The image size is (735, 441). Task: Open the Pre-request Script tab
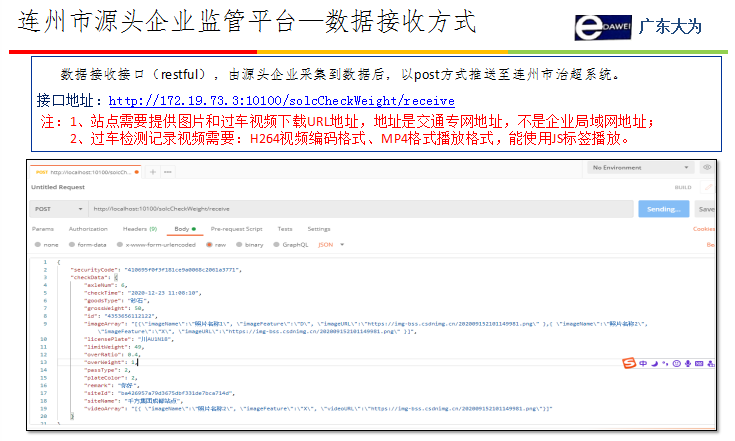point(237,229)
